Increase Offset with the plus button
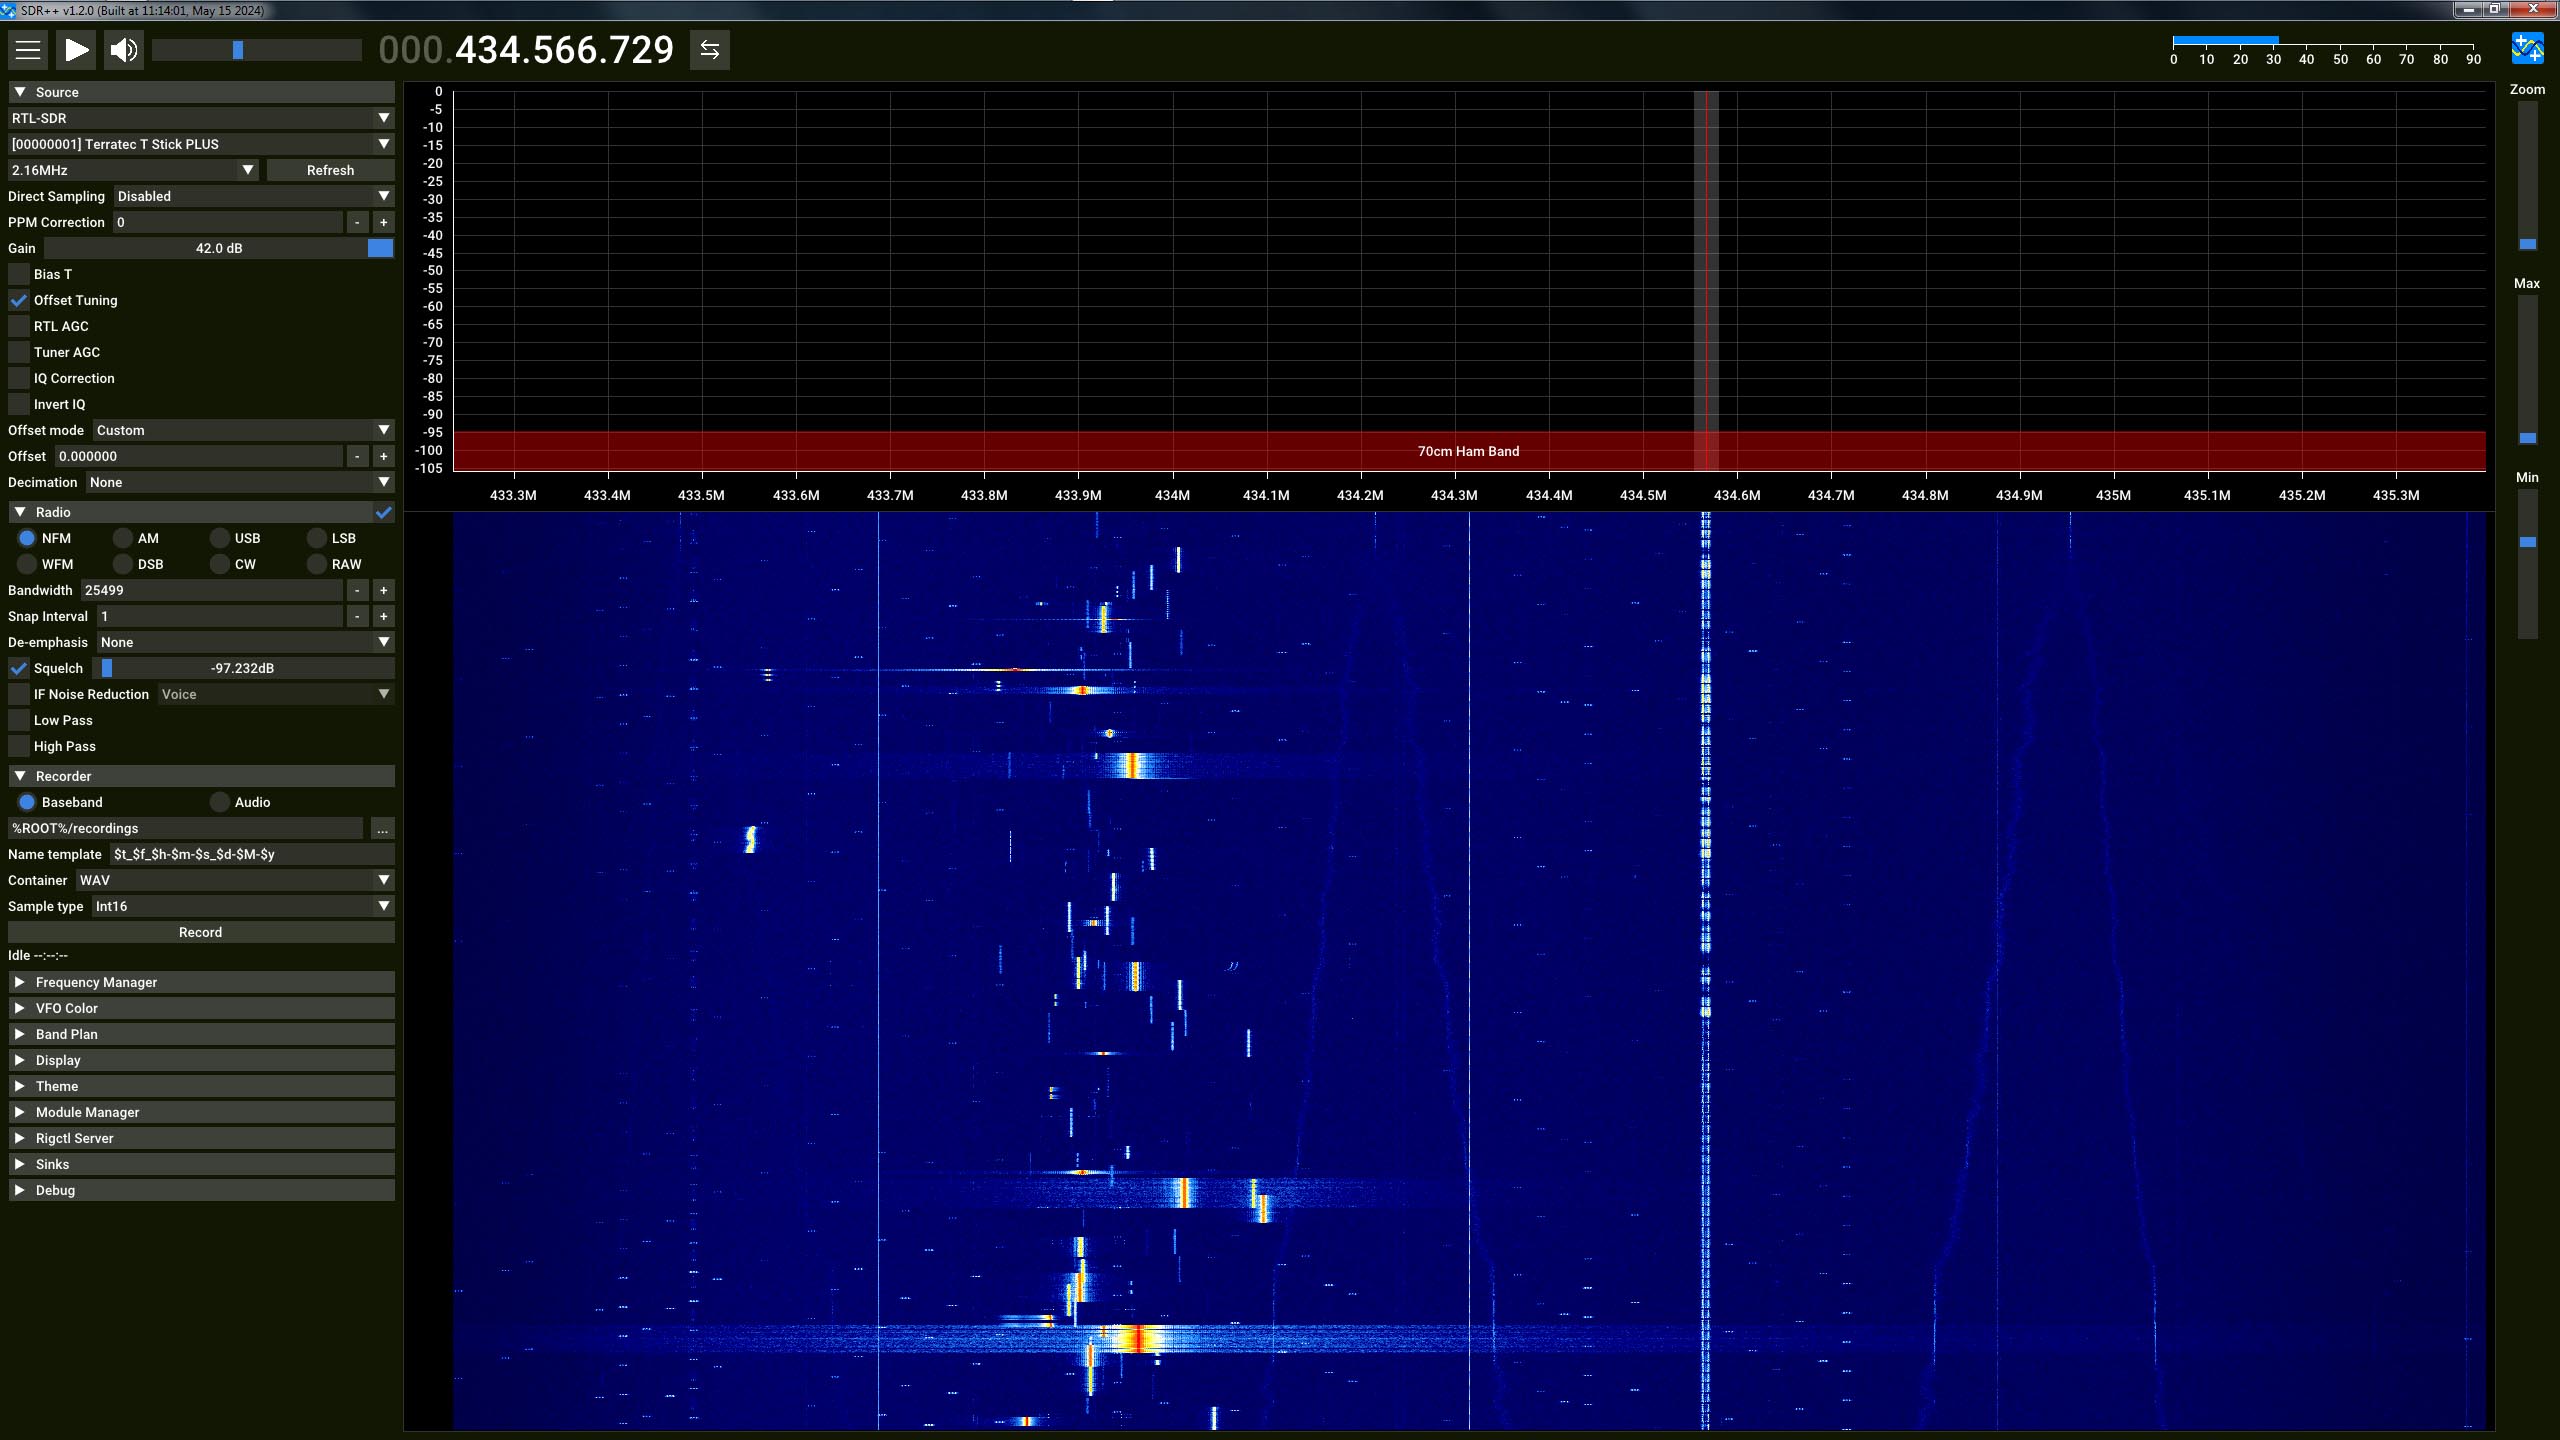2560x1440 pixels. click(383, 456)
